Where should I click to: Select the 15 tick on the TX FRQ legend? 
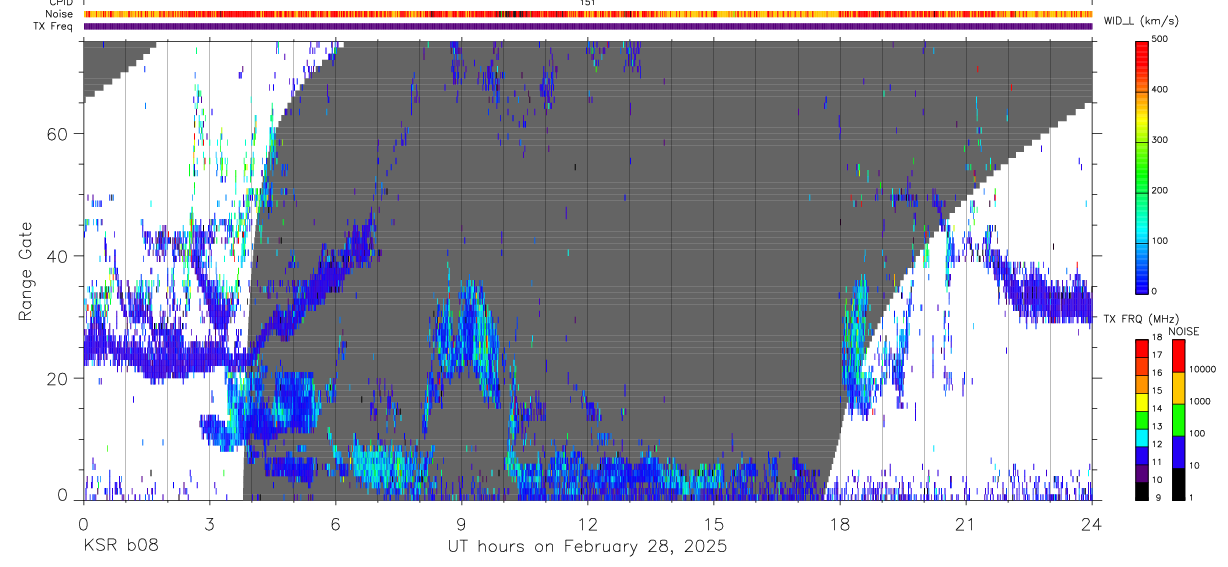pyautogui.click(x=1158, y=391)
